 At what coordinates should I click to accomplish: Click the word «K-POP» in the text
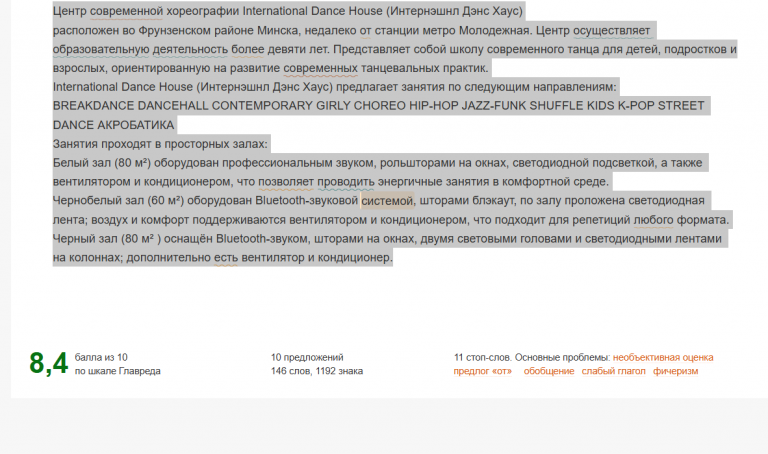click(636, 106)
